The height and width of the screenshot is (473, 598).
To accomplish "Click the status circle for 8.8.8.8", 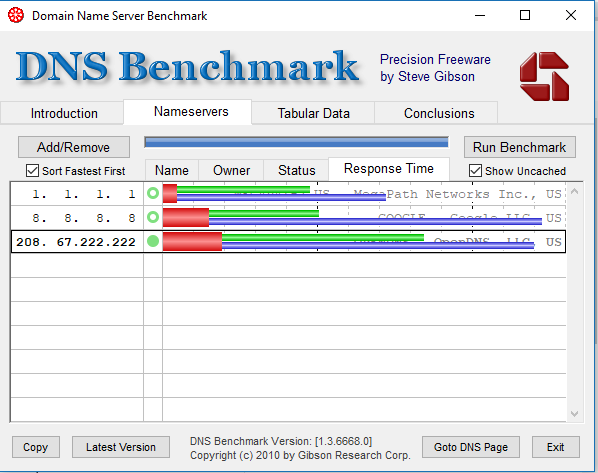I will coord(153,217).
